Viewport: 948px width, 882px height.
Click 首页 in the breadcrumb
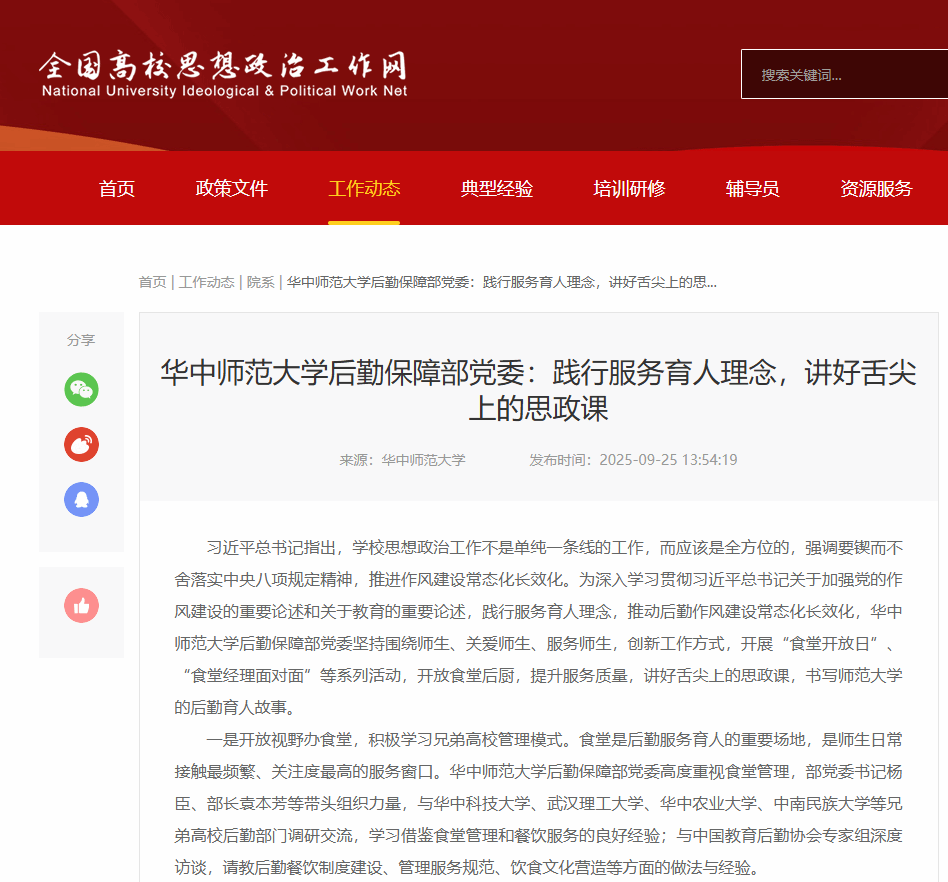[x=152, y=282]
